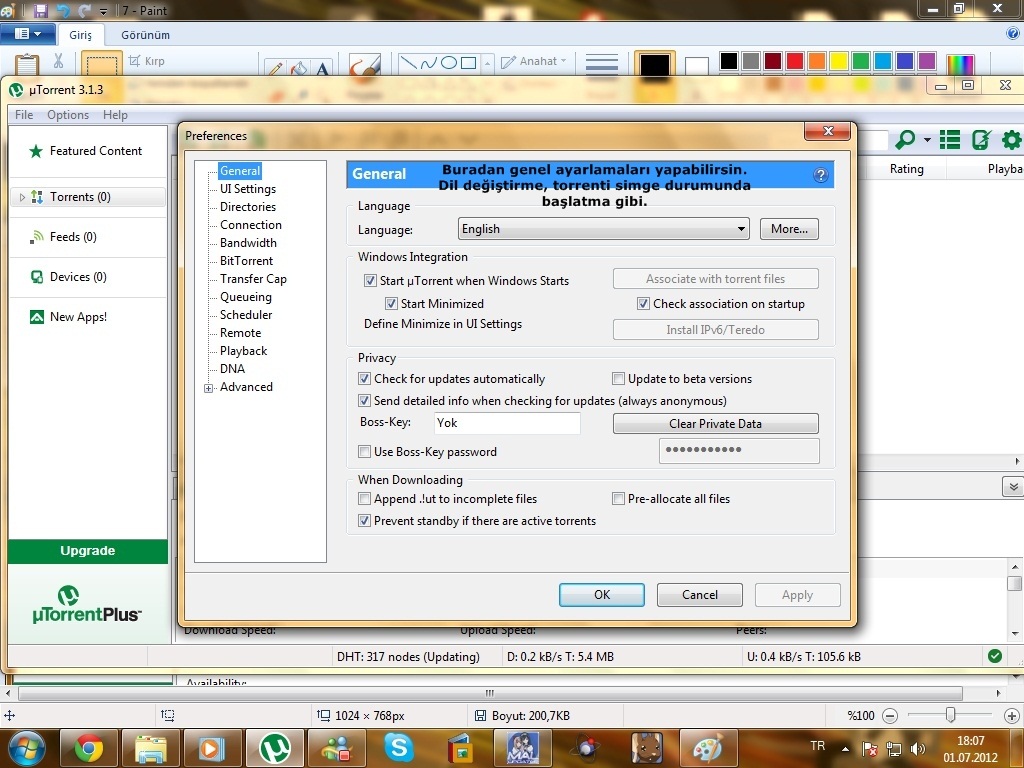Open uTorrent settings gear icon

tap(1012, 139)
